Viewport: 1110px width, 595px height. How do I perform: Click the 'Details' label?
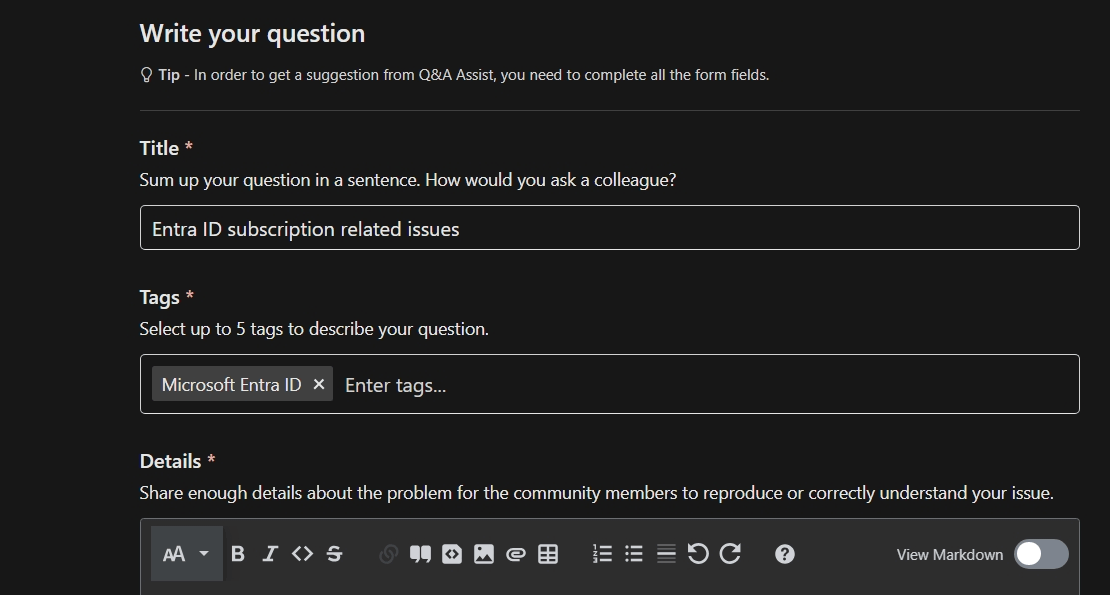pos(171,461)
